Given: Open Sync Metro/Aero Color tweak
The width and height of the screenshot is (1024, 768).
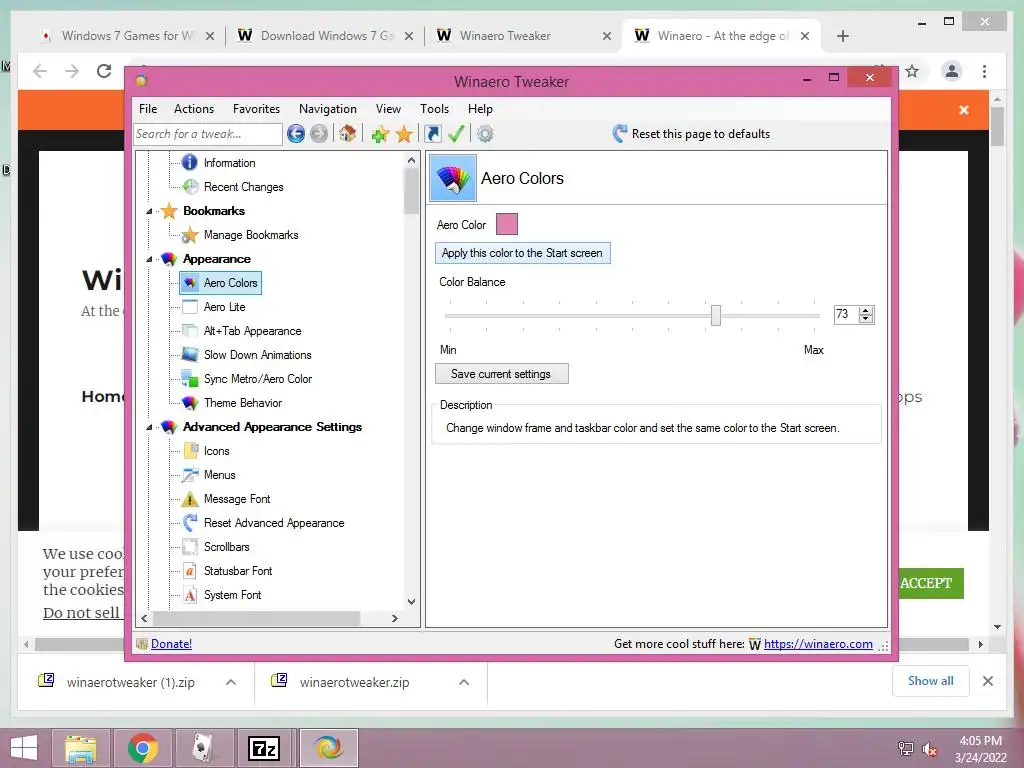Looking at the screenshot, I should [x=257, y=379].
